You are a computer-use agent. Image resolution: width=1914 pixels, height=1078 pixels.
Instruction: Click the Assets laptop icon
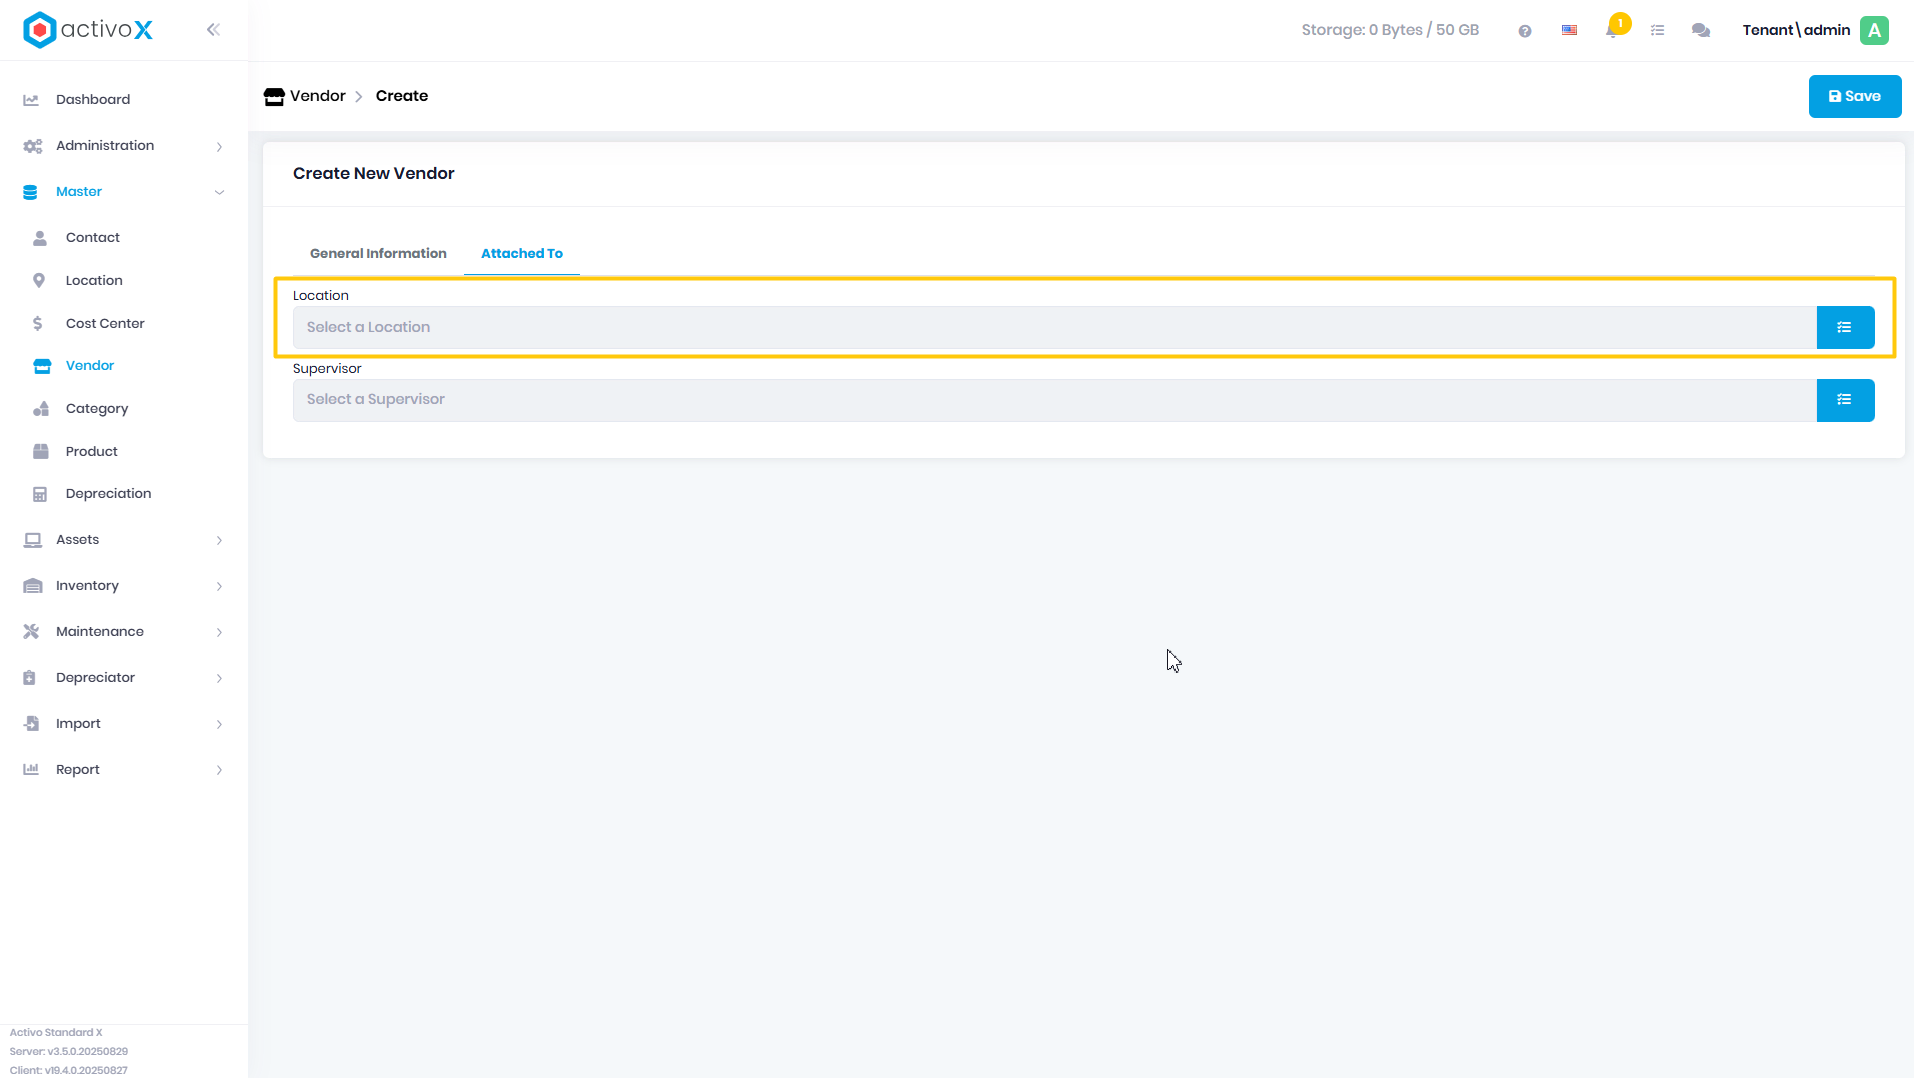(x=33, y=540)
